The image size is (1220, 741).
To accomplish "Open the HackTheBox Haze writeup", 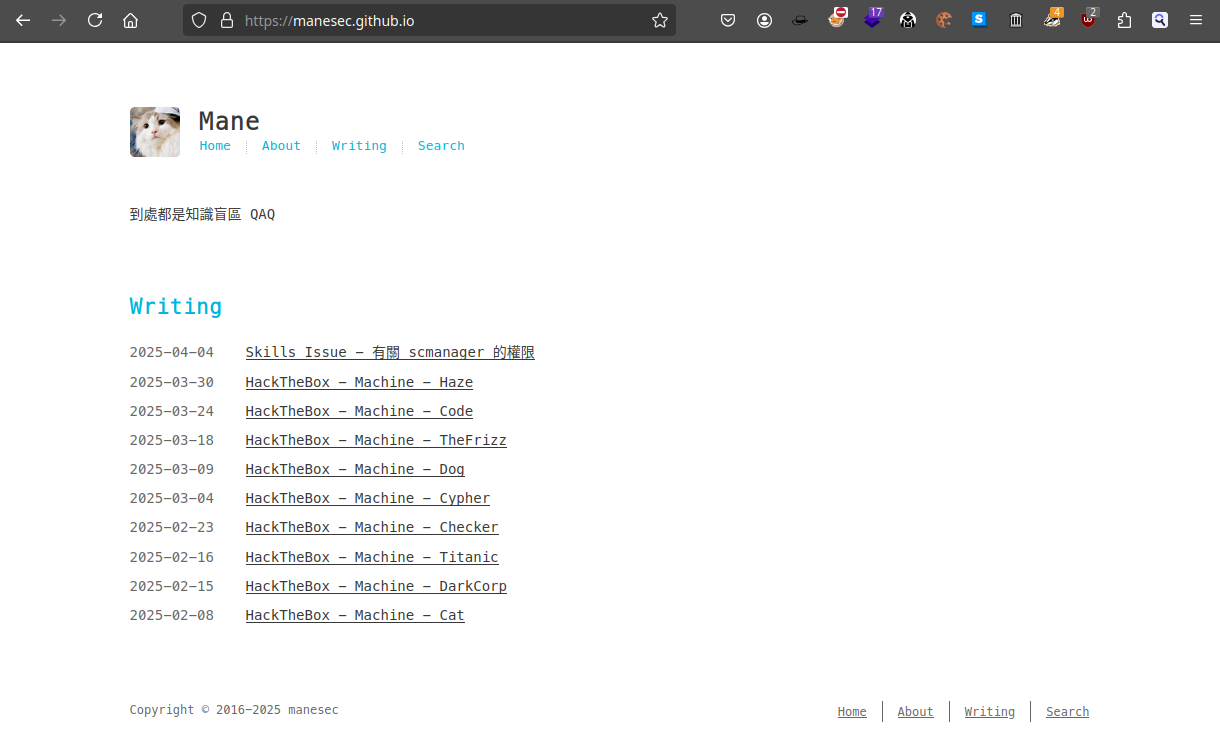I will (359, 382).
